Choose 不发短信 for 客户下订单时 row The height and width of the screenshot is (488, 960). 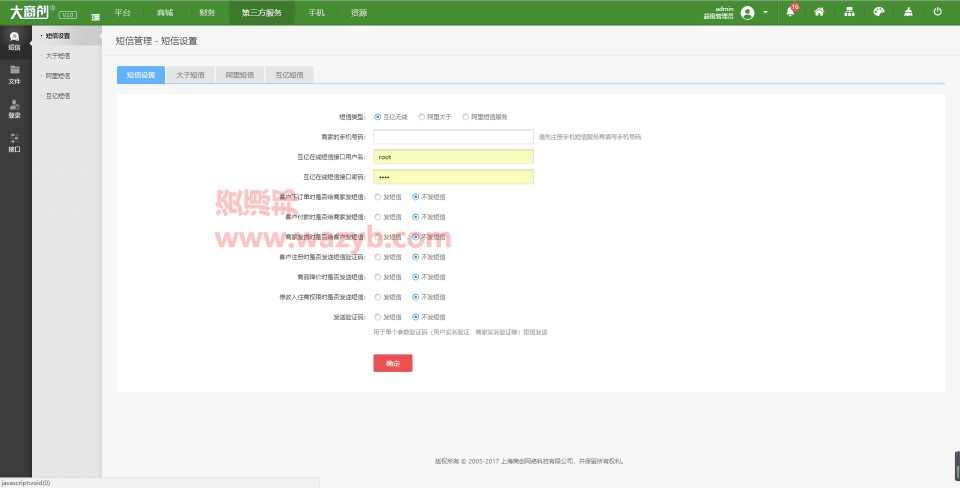click(416, 197)
